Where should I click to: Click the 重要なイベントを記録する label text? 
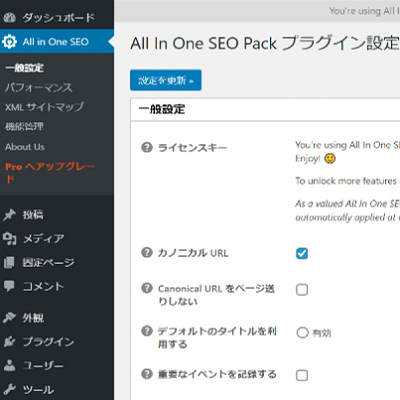(x=217, y=374)
